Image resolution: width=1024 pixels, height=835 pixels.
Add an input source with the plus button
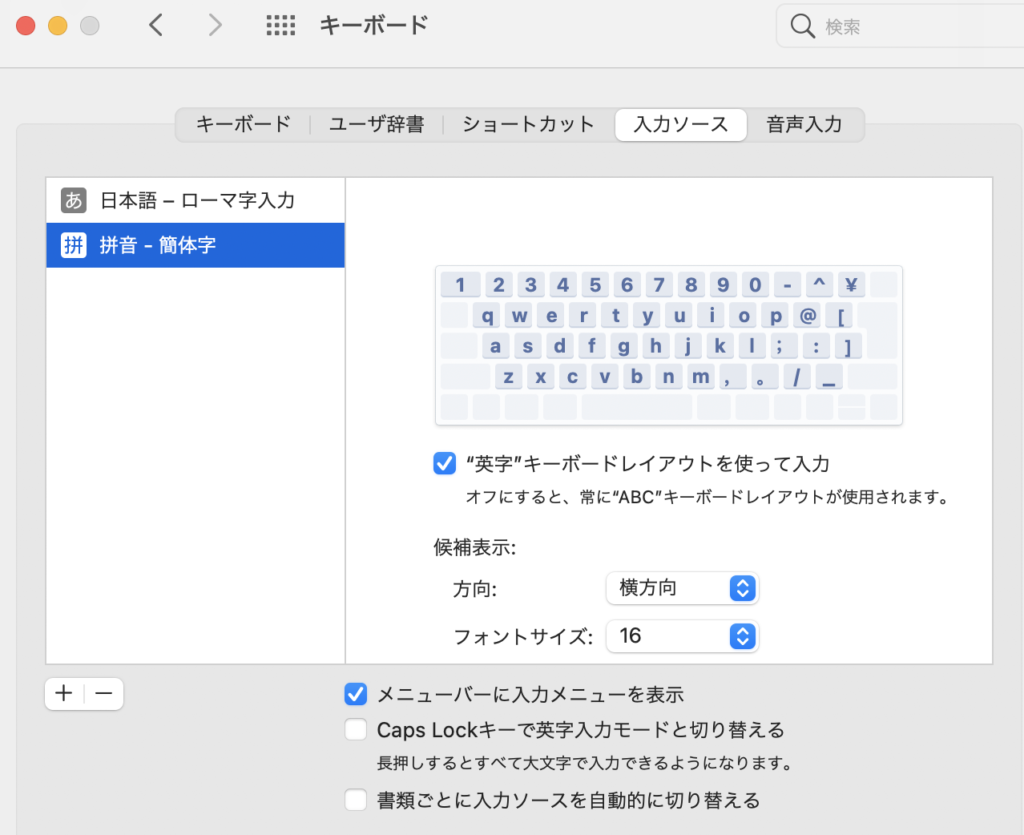(x=64, y=693)
